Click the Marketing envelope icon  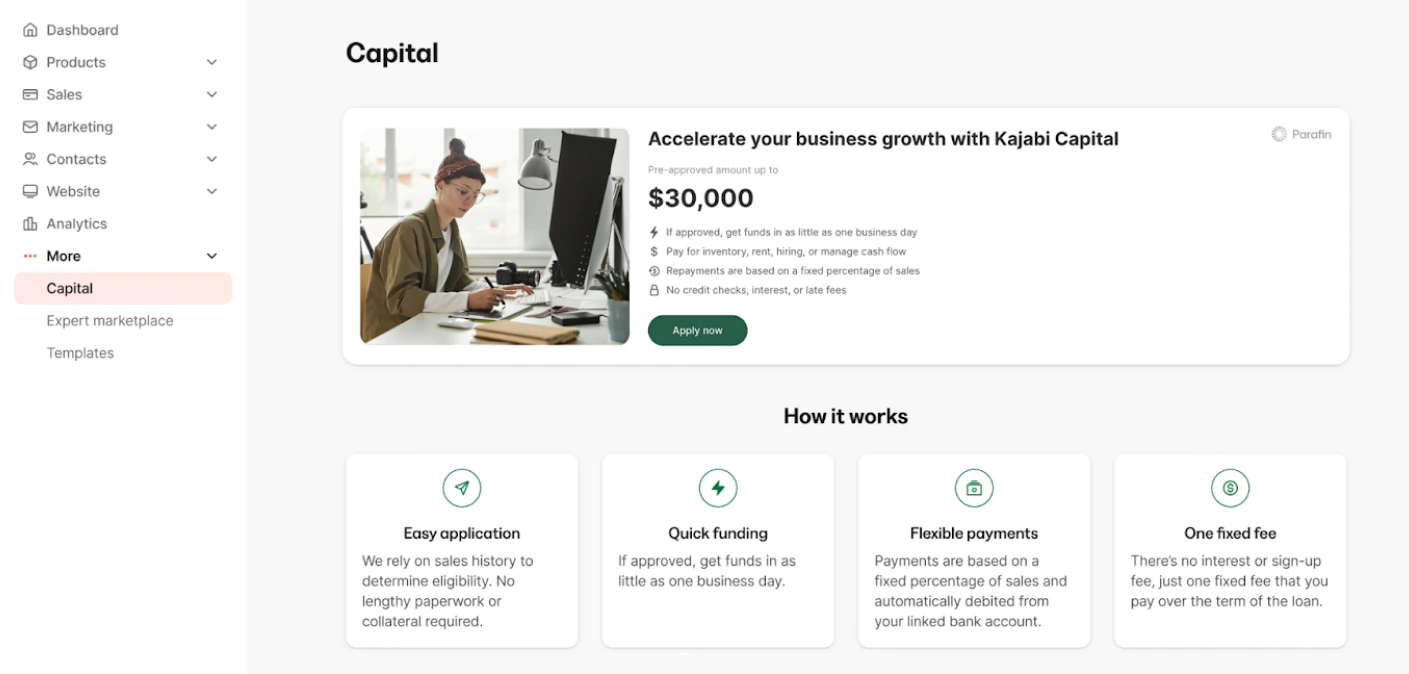coord(28,126)
